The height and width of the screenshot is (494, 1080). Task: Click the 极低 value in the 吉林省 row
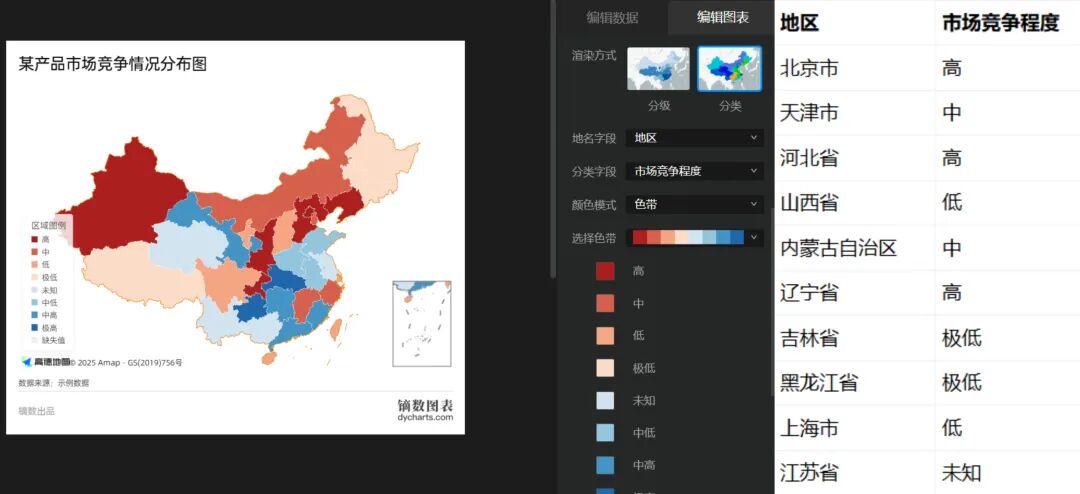962,338
